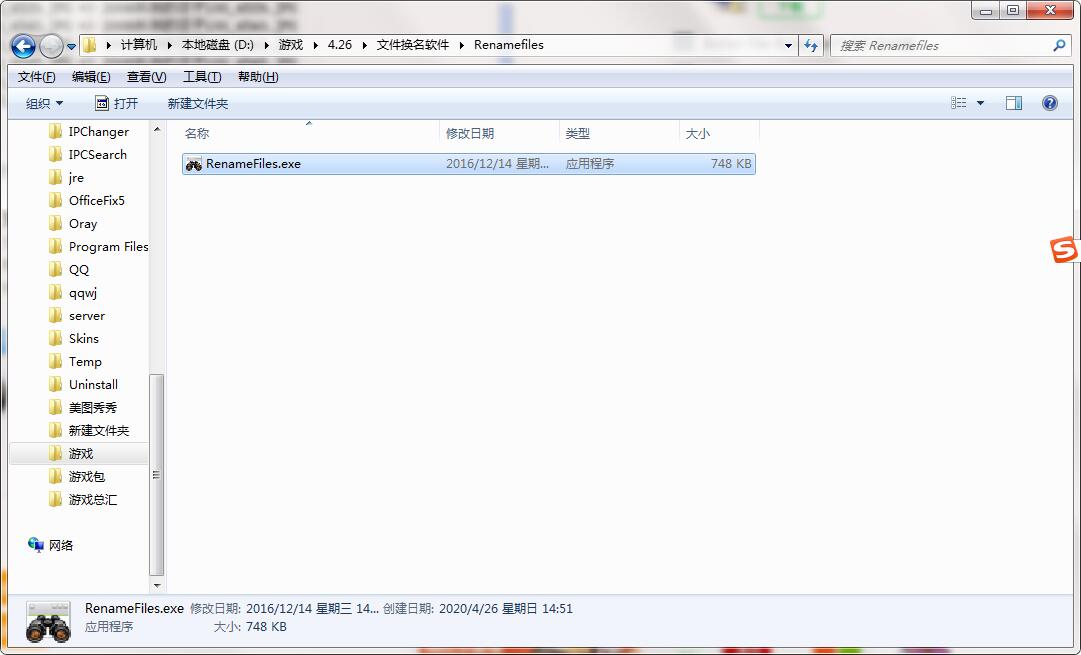Viewport: 1081px width, 655px height.
Task: Open the 查看(V) menu
Action: (146, 77)
